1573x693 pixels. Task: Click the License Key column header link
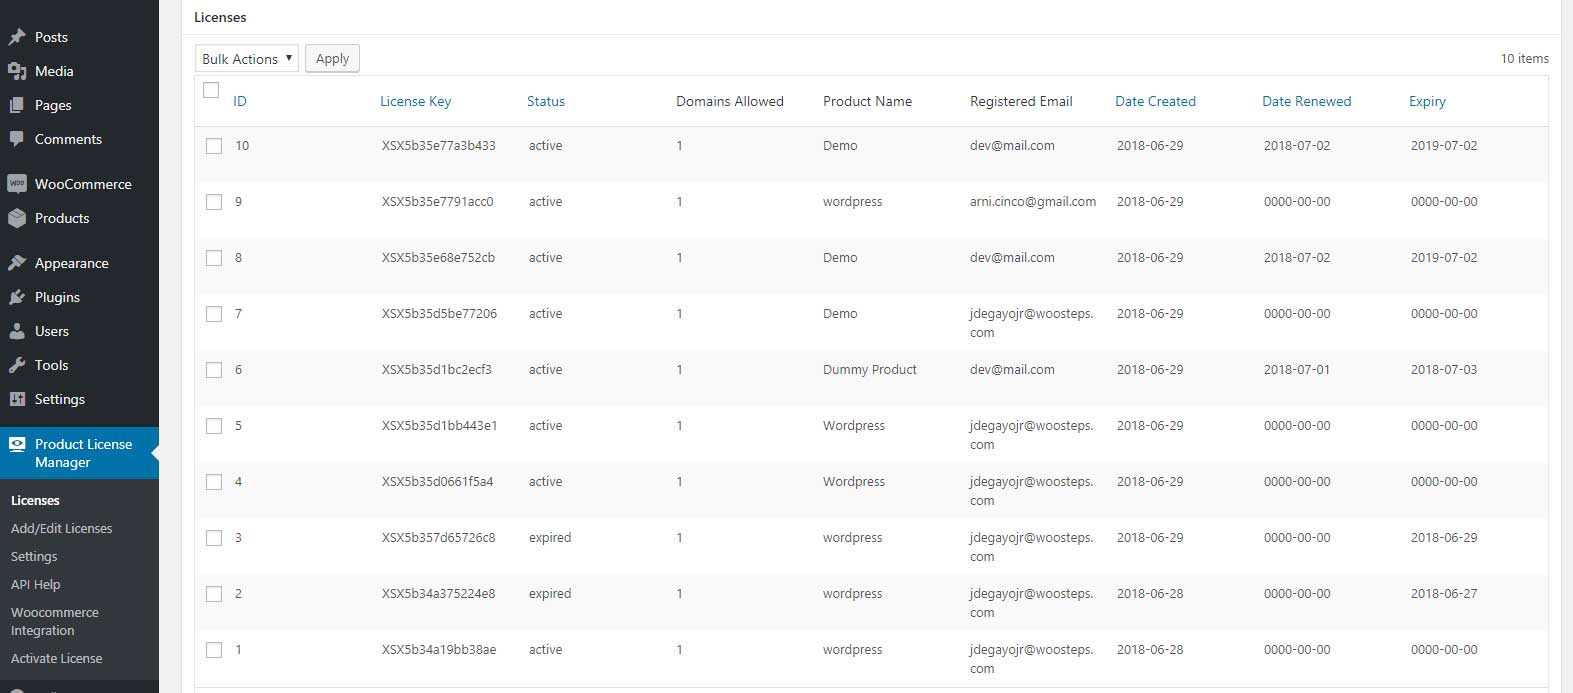pos(415,101)
